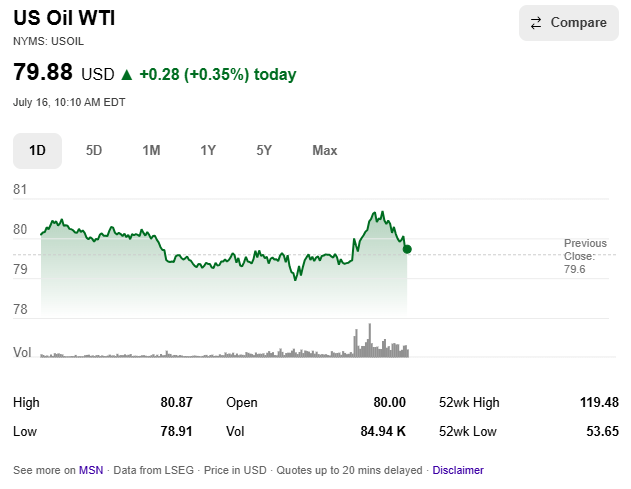
Task: Click the US Oil WTI title
Action: click(64, 18)
